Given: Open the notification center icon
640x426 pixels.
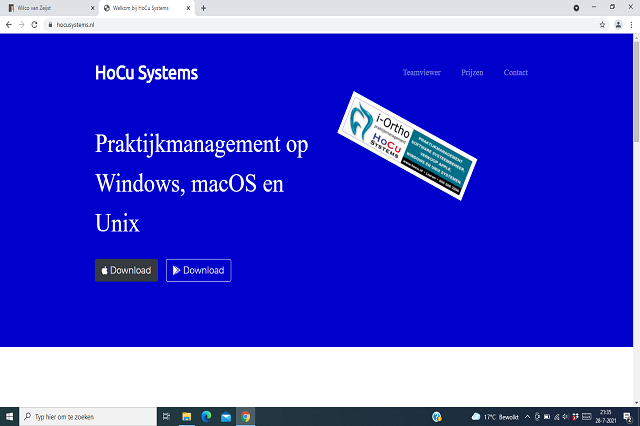Looking at the screenshot, I should pos(628,417).
